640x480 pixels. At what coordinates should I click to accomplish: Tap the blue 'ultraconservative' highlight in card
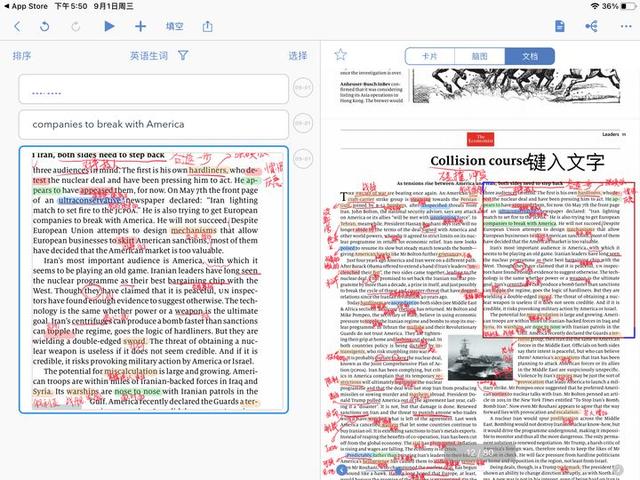90,200
